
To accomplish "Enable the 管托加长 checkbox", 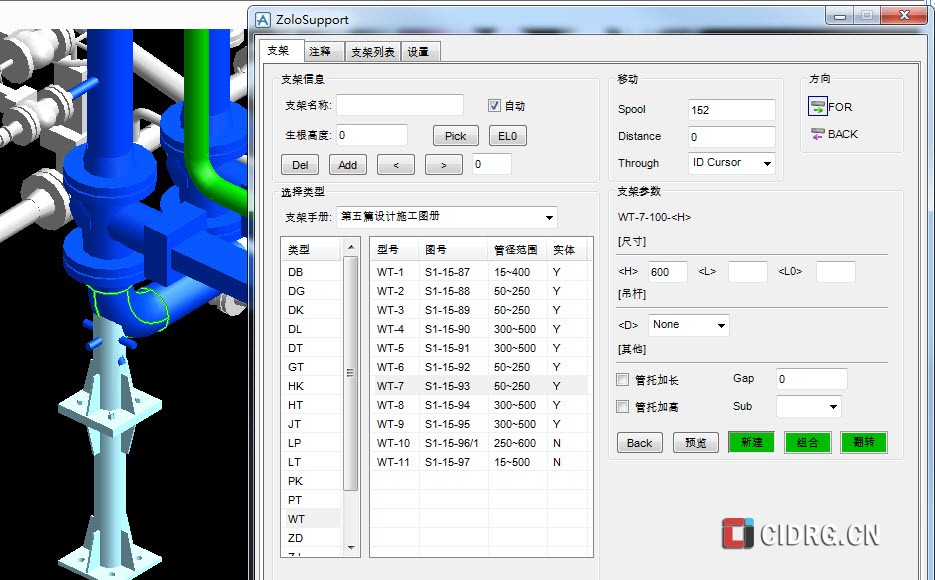I will [623, 380].
